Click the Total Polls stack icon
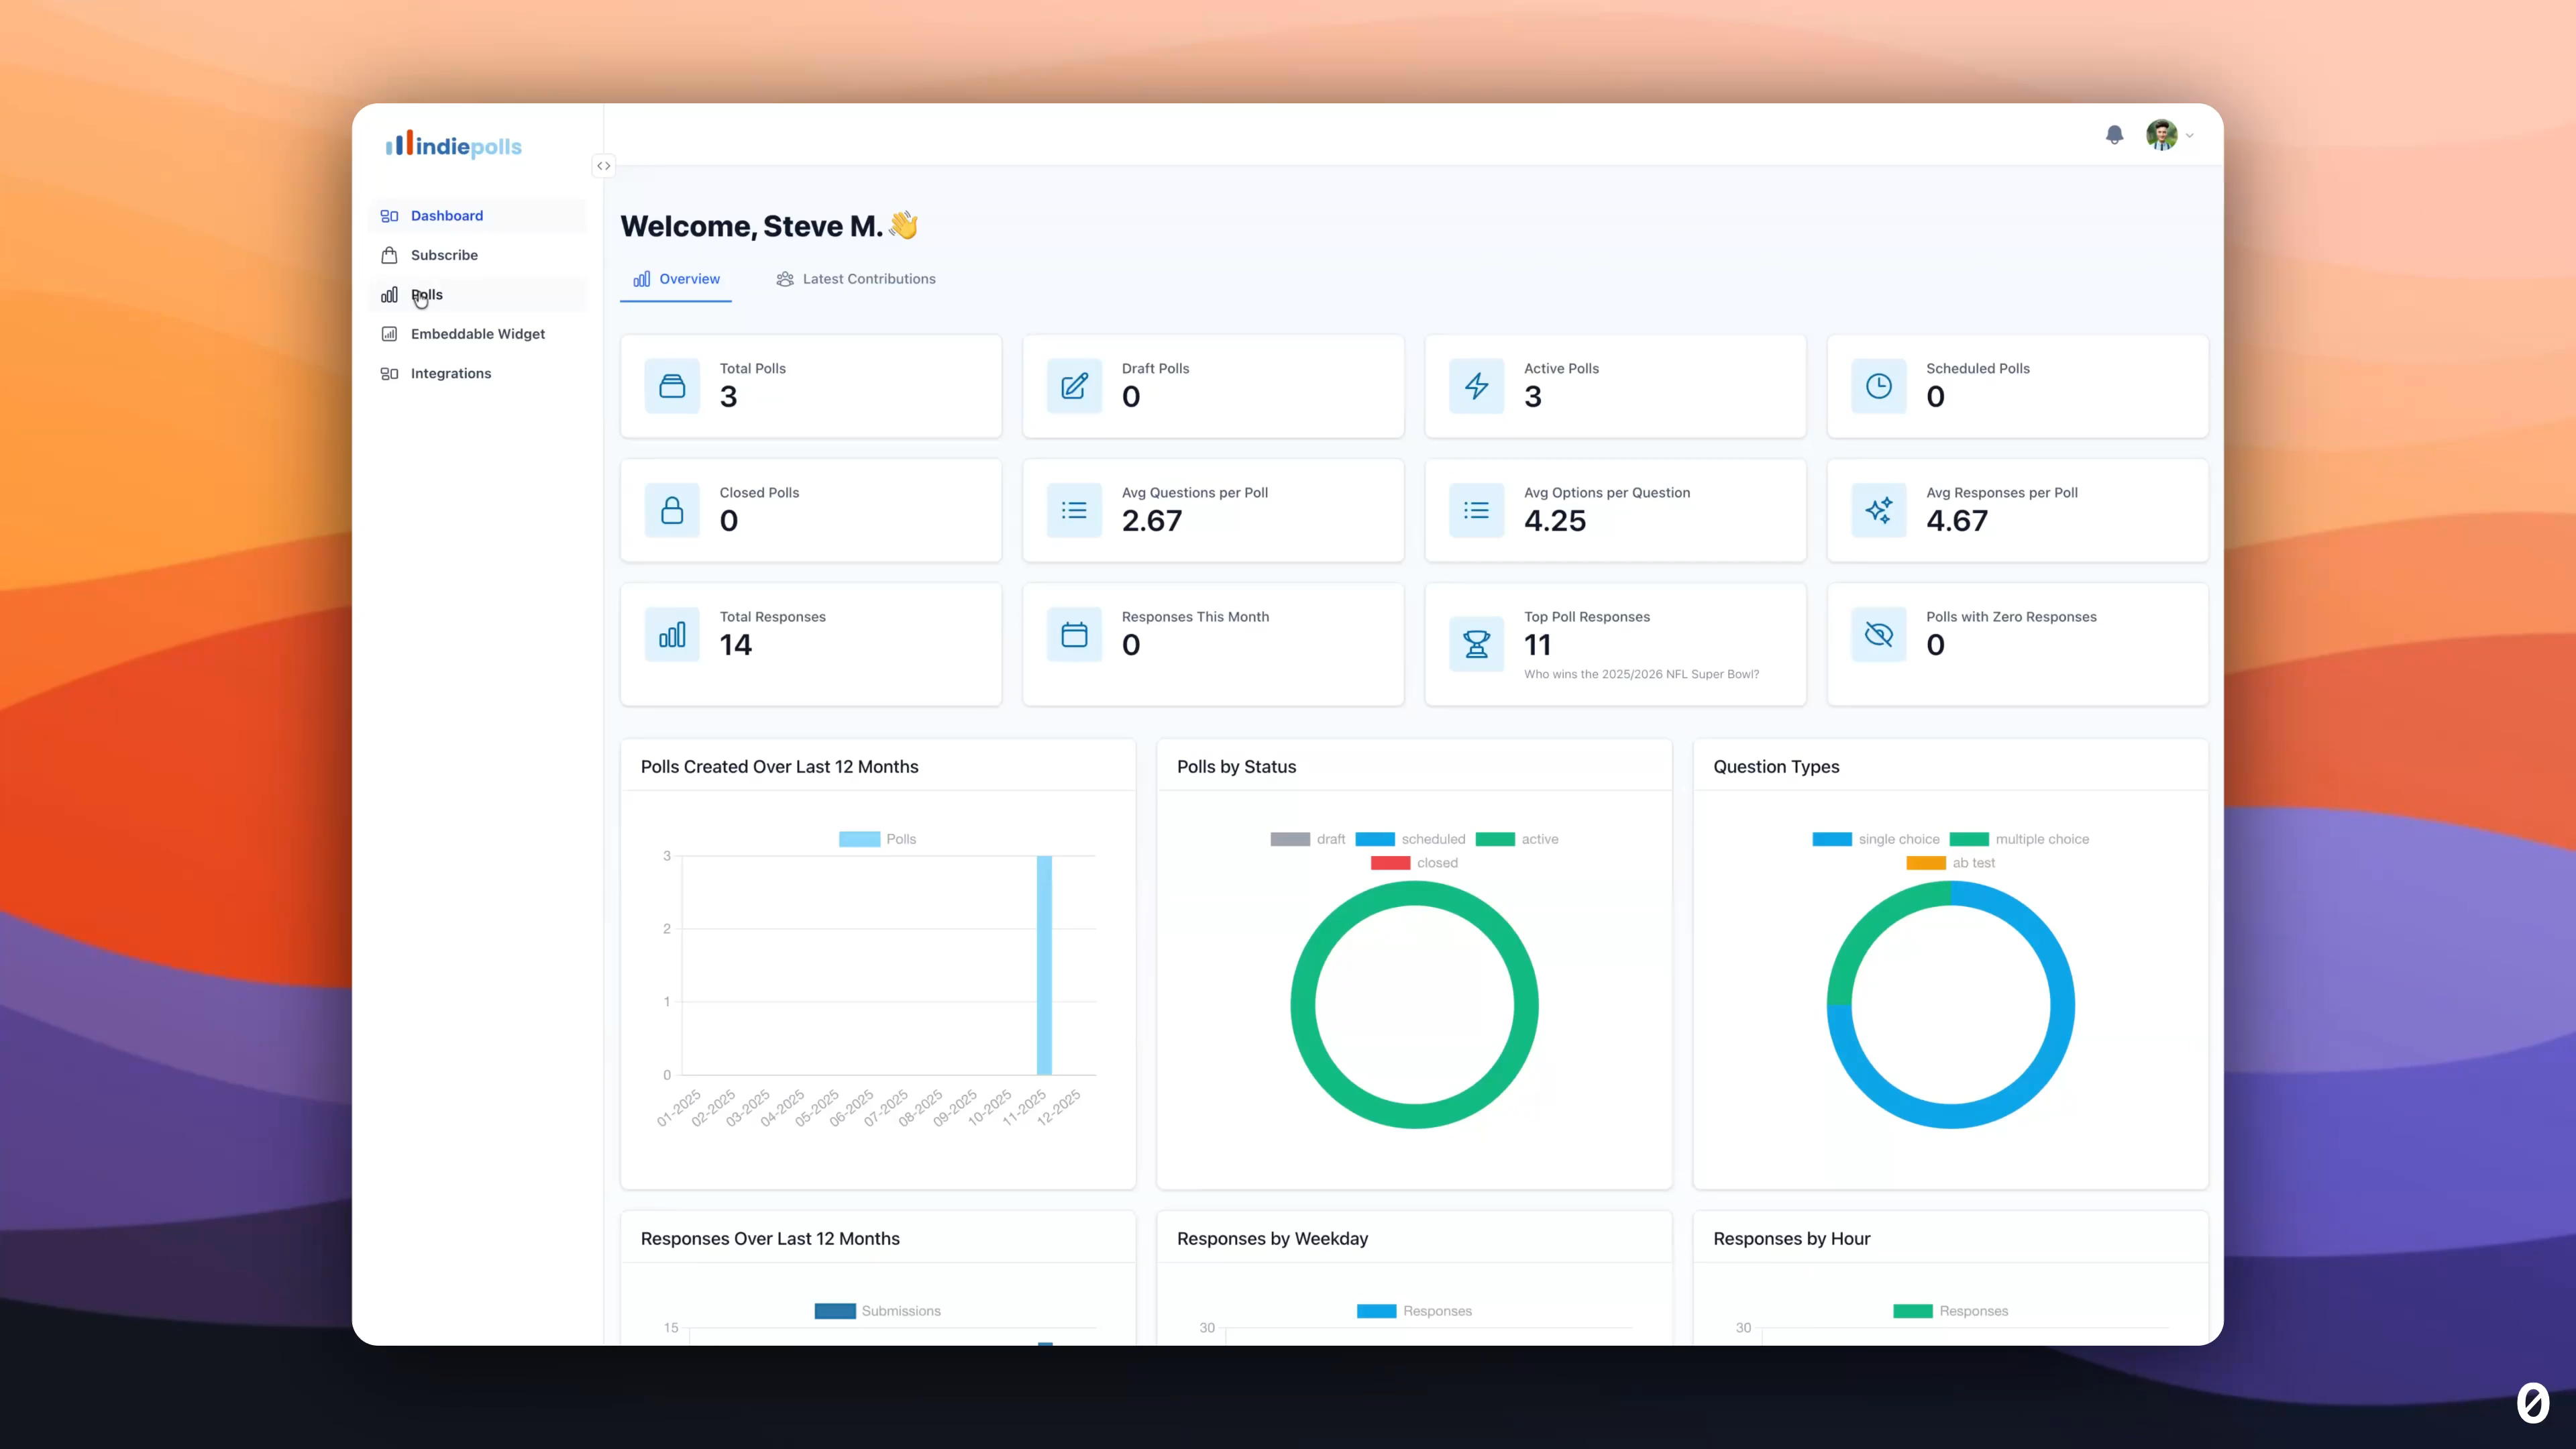 672,386
